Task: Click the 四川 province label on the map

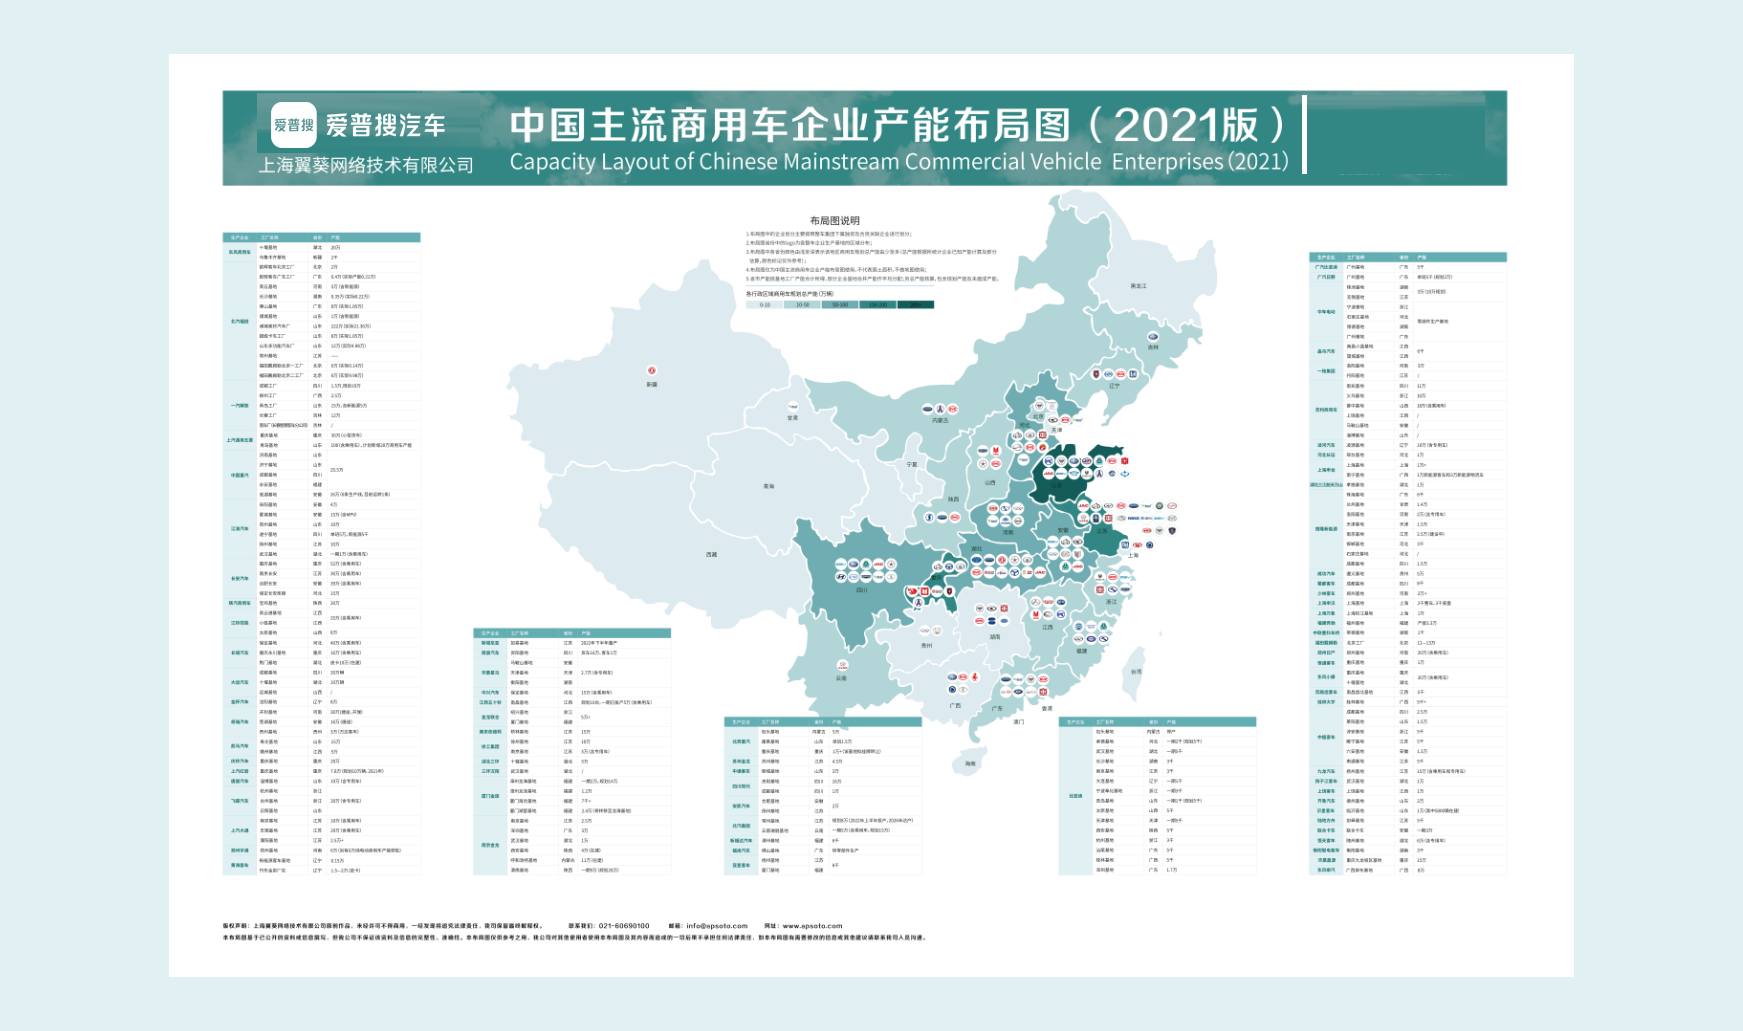Action: 862,590
